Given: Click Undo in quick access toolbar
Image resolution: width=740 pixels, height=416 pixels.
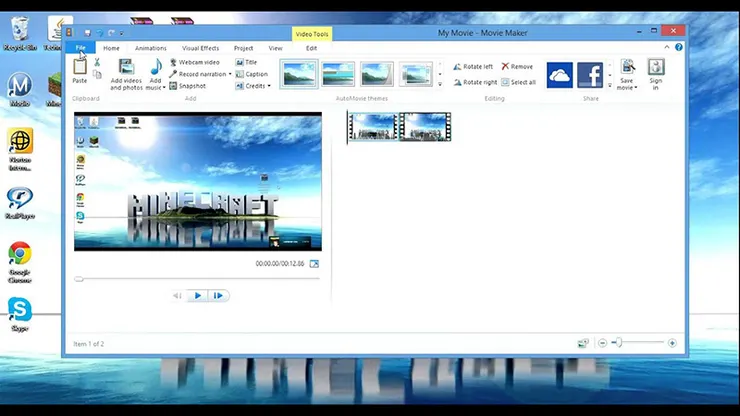Looking at the screenshot, I should click(100, 33).
